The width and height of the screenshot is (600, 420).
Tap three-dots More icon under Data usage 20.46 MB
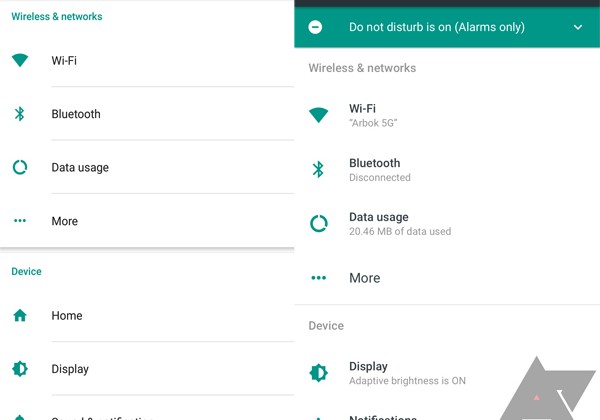point(318,278)
